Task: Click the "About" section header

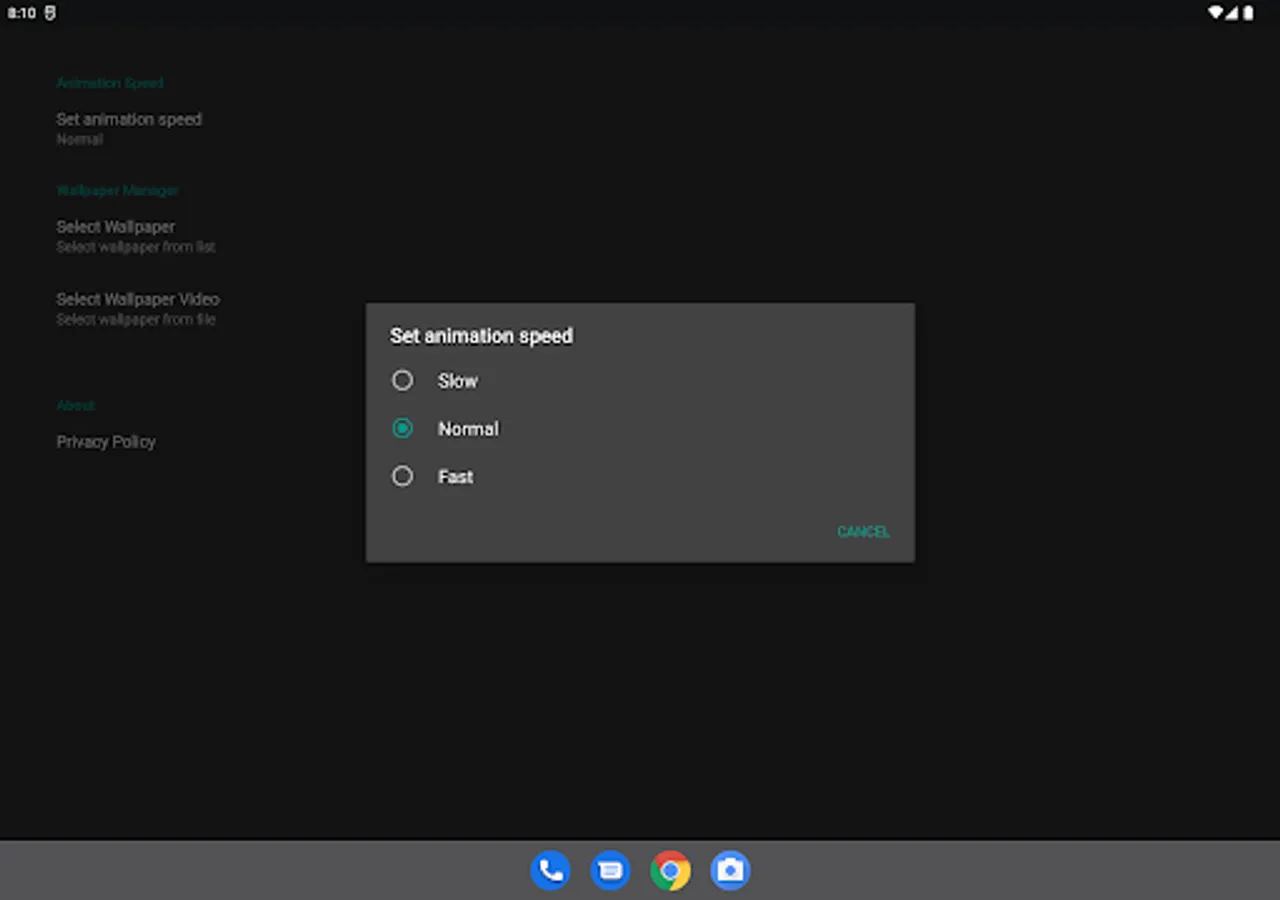Action: tap(75, 405)
